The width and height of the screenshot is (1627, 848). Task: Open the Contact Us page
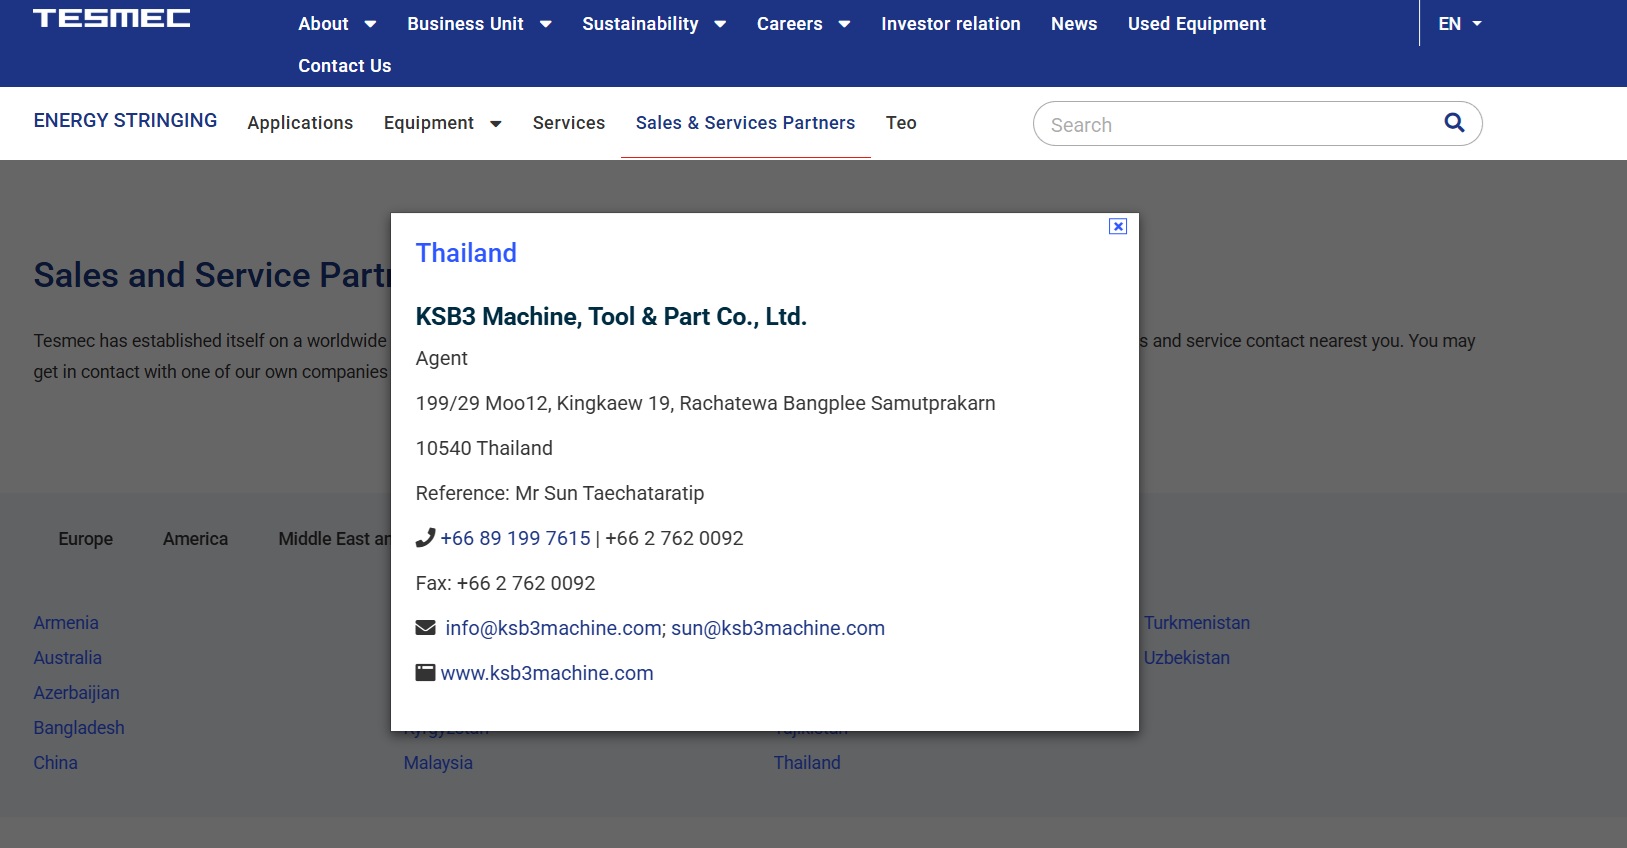point(345,66)
